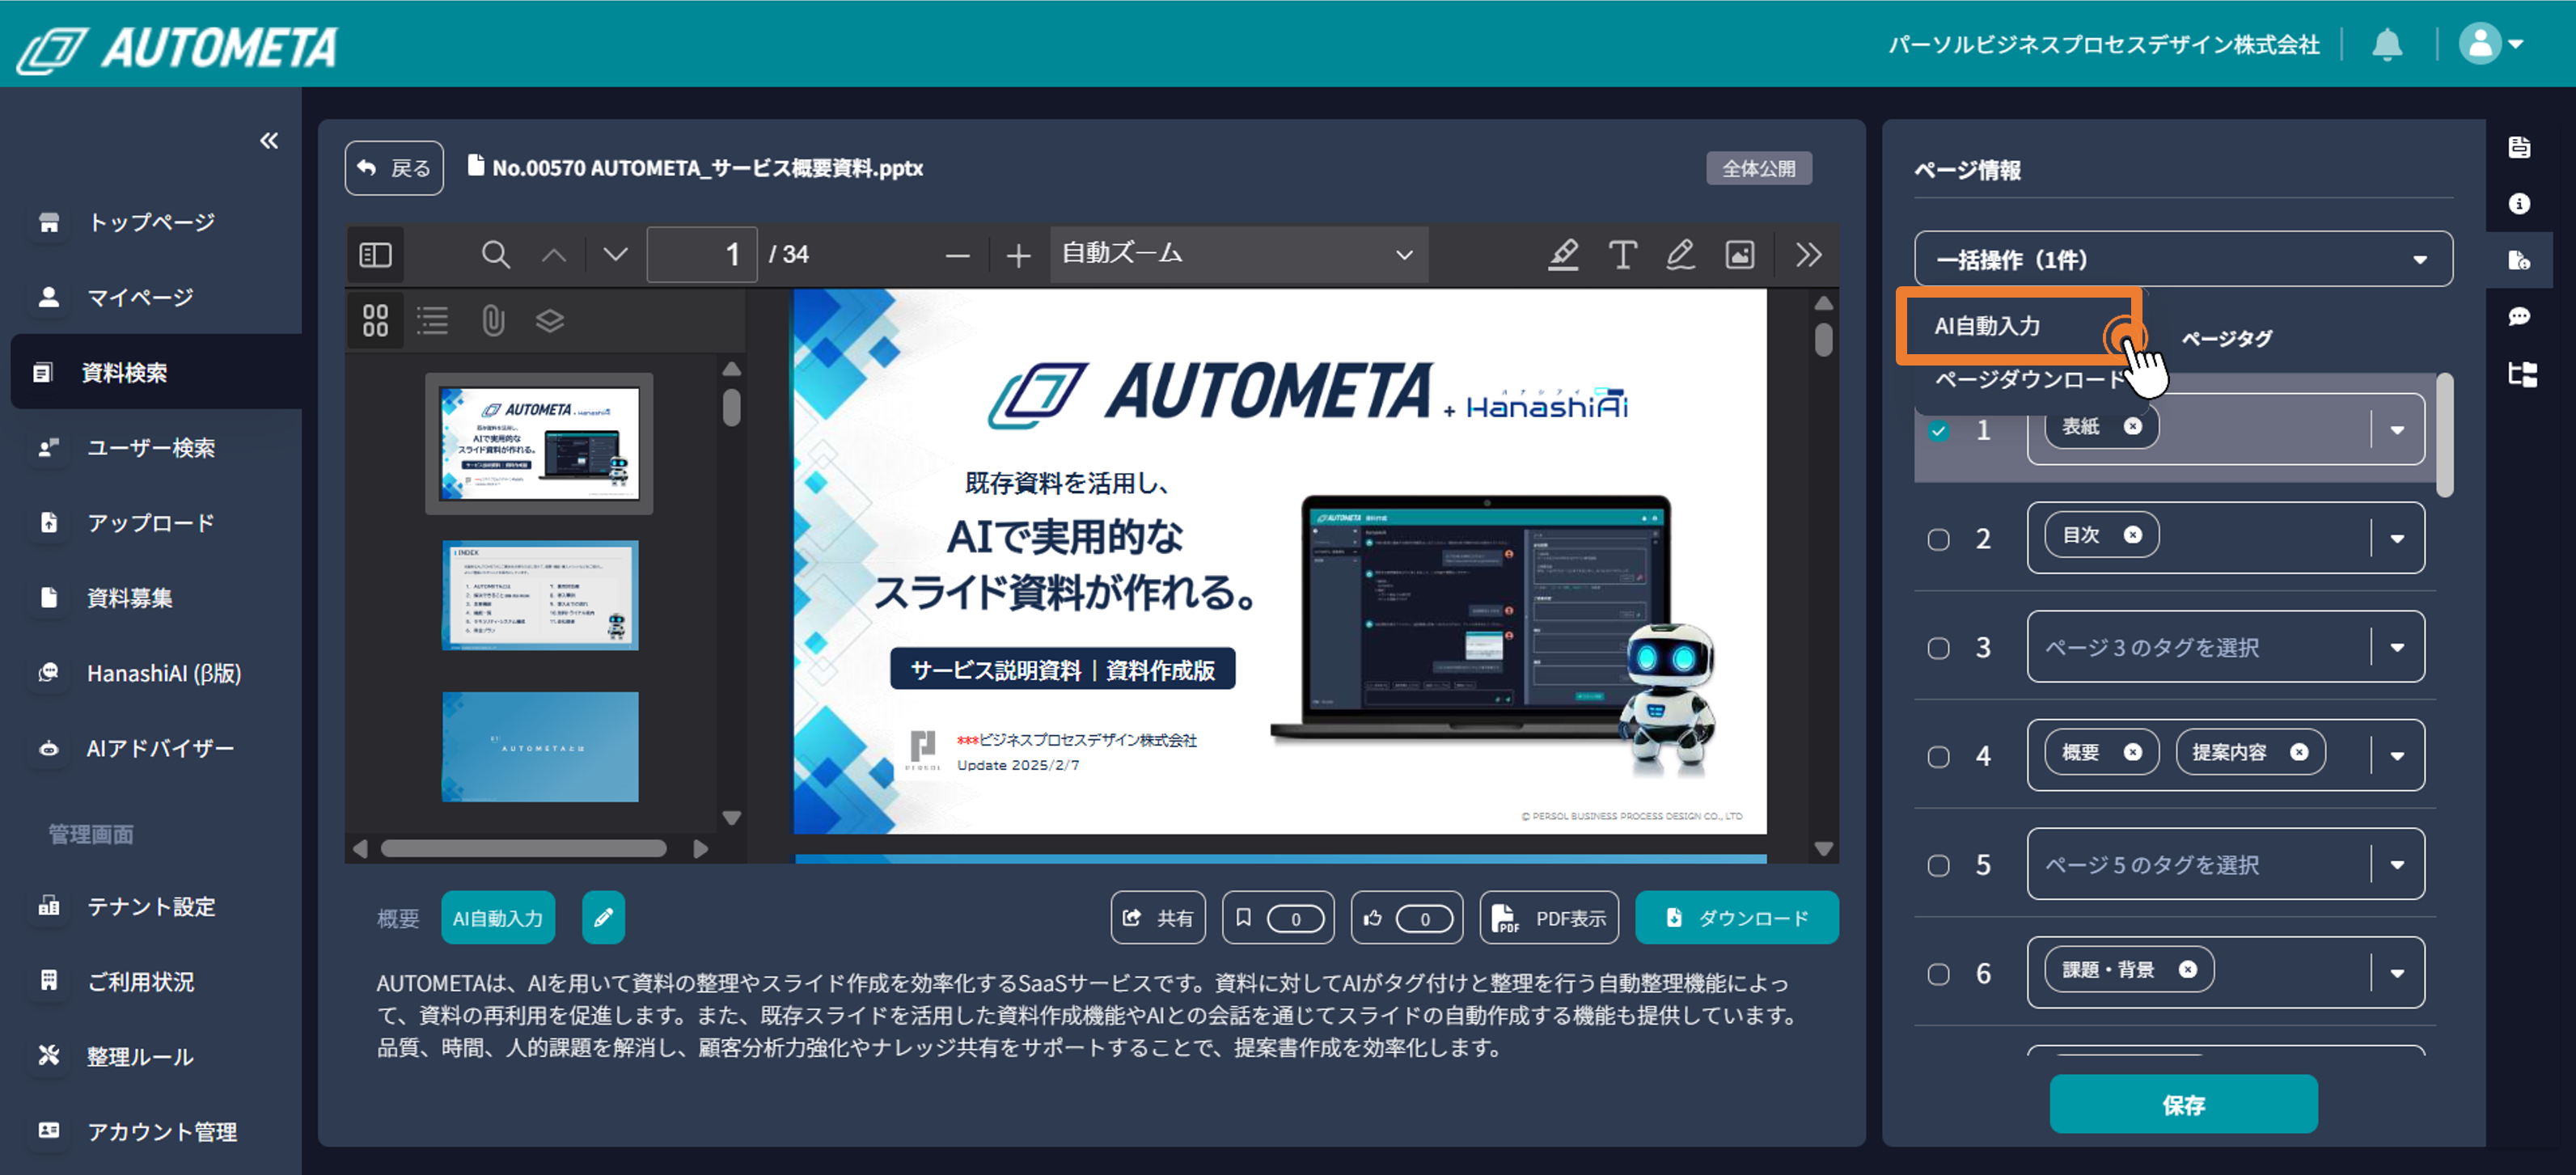Image resolution: width=2576 pixels, height=1175 pixels.
Task: Check the page 2 checkbox
Action: pos(1938,540)
